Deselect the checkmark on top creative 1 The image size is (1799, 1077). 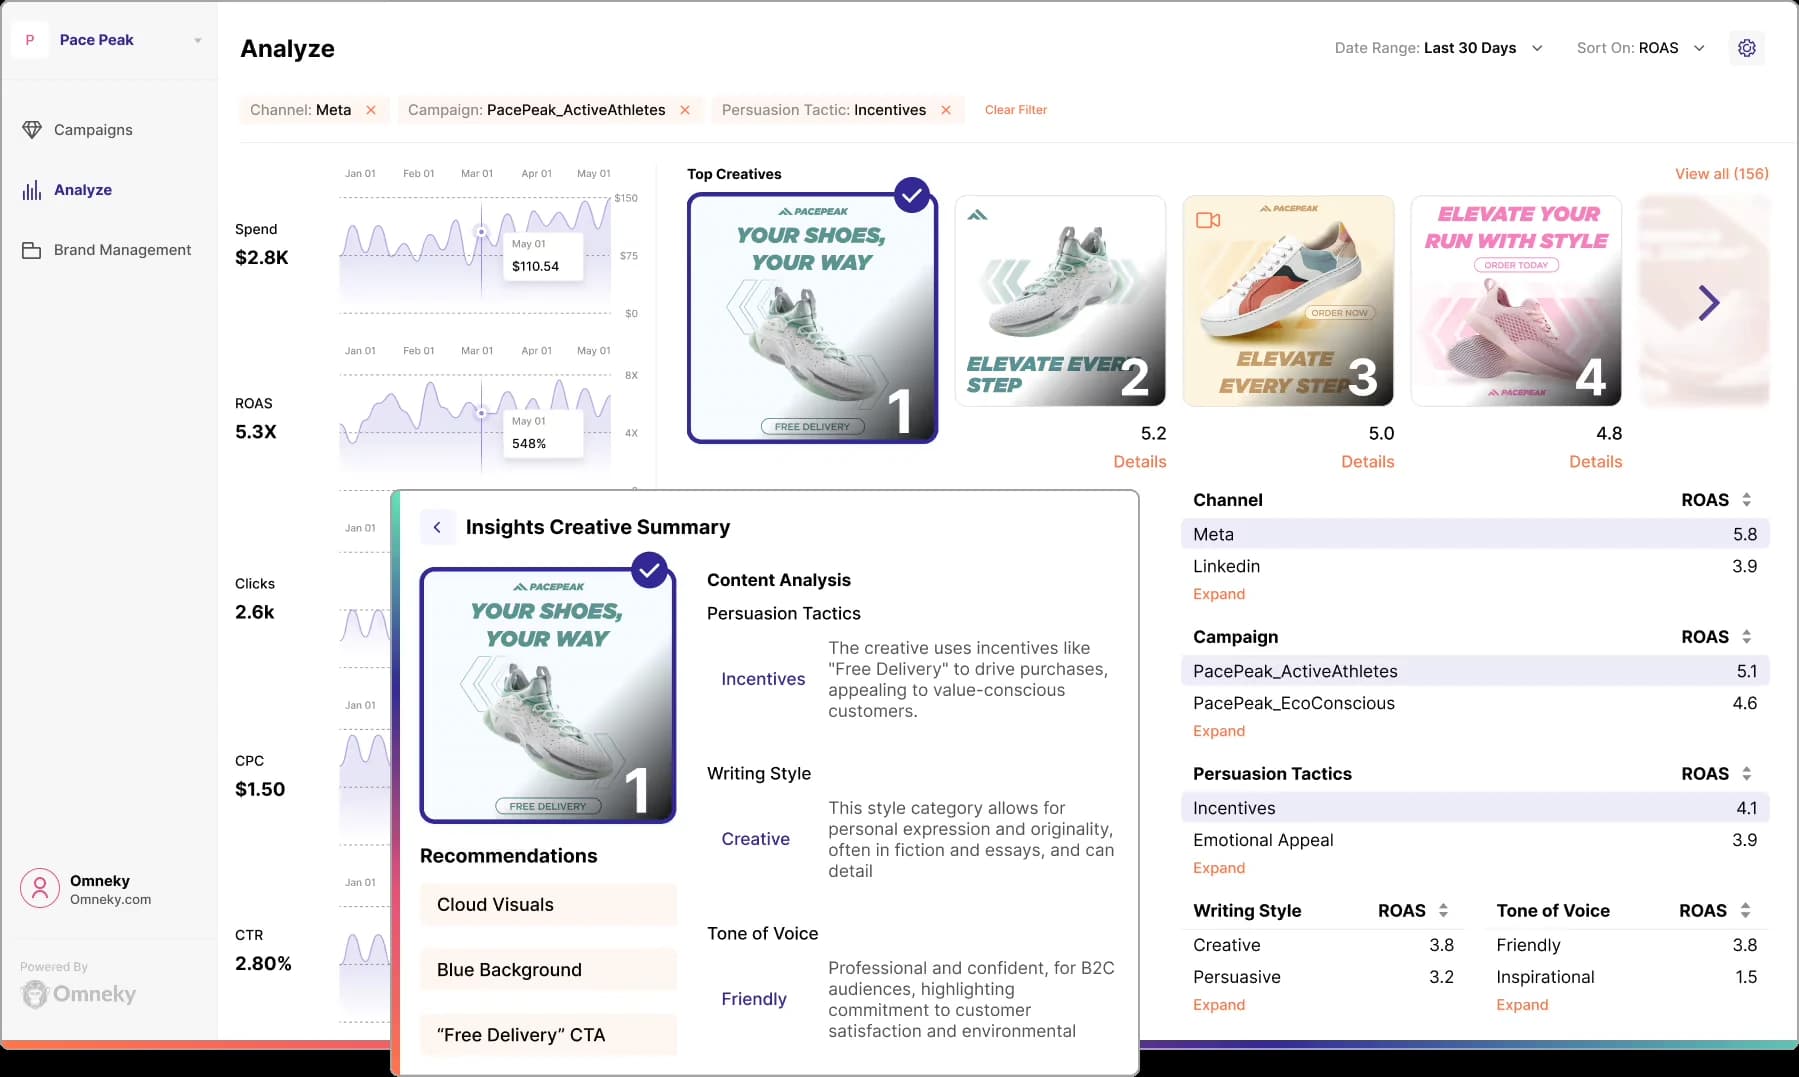pyautogui.click(x=910, y=195)
